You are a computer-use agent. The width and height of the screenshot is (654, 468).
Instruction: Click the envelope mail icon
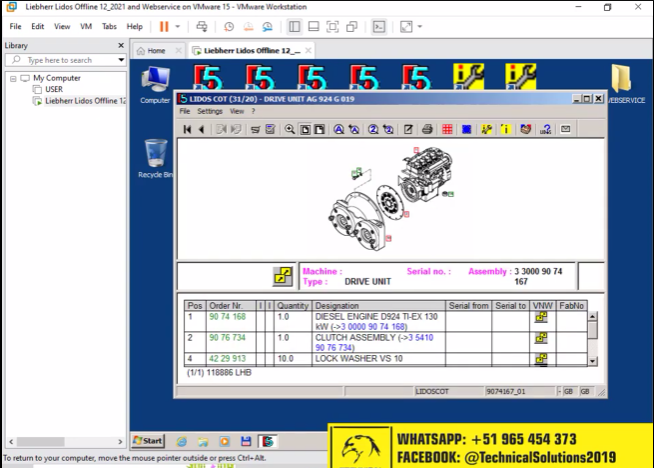(x=565, y=129)
